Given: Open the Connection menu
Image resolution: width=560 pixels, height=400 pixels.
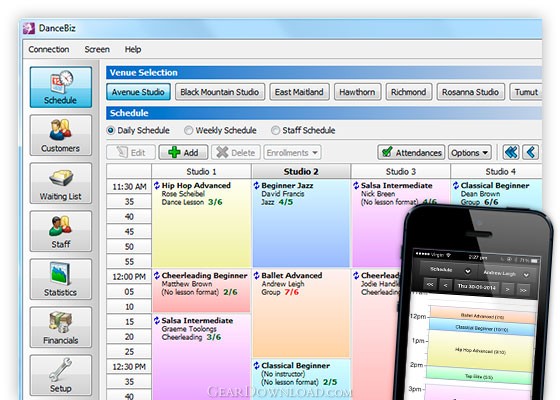Looking at the screenshot, I should pos(49,49).
